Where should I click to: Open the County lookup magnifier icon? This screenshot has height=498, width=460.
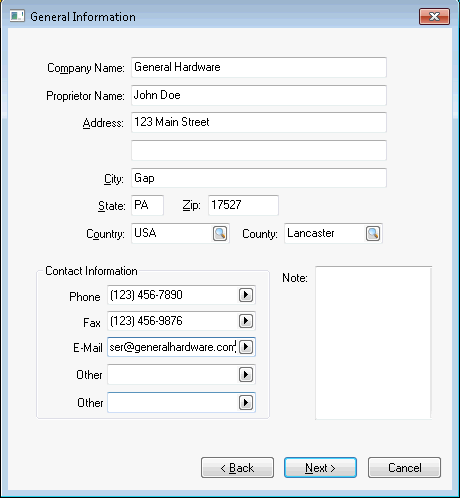click(x=373, y=233)
